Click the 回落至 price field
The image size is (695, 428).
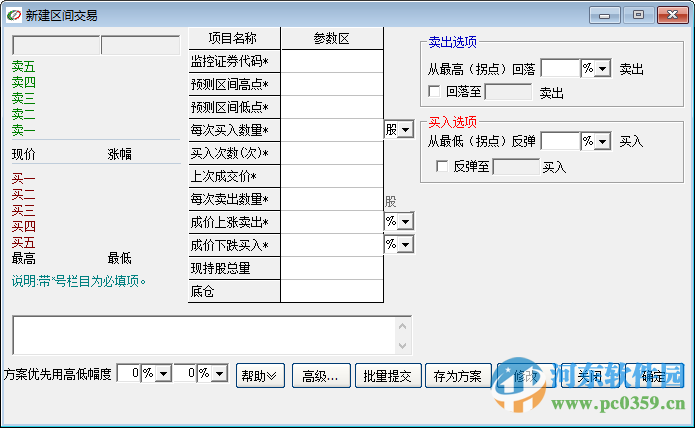508,92
